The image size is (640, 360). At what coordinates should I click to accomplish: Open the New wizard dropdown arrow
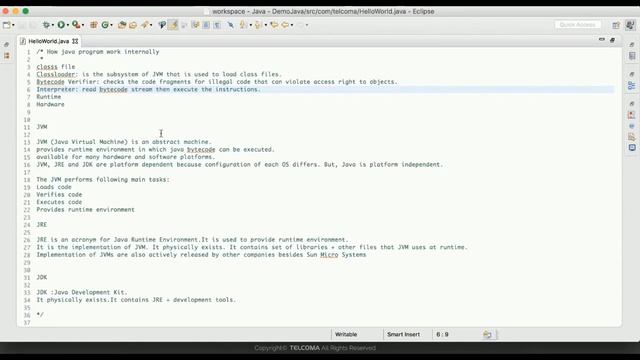pos(13,25)
